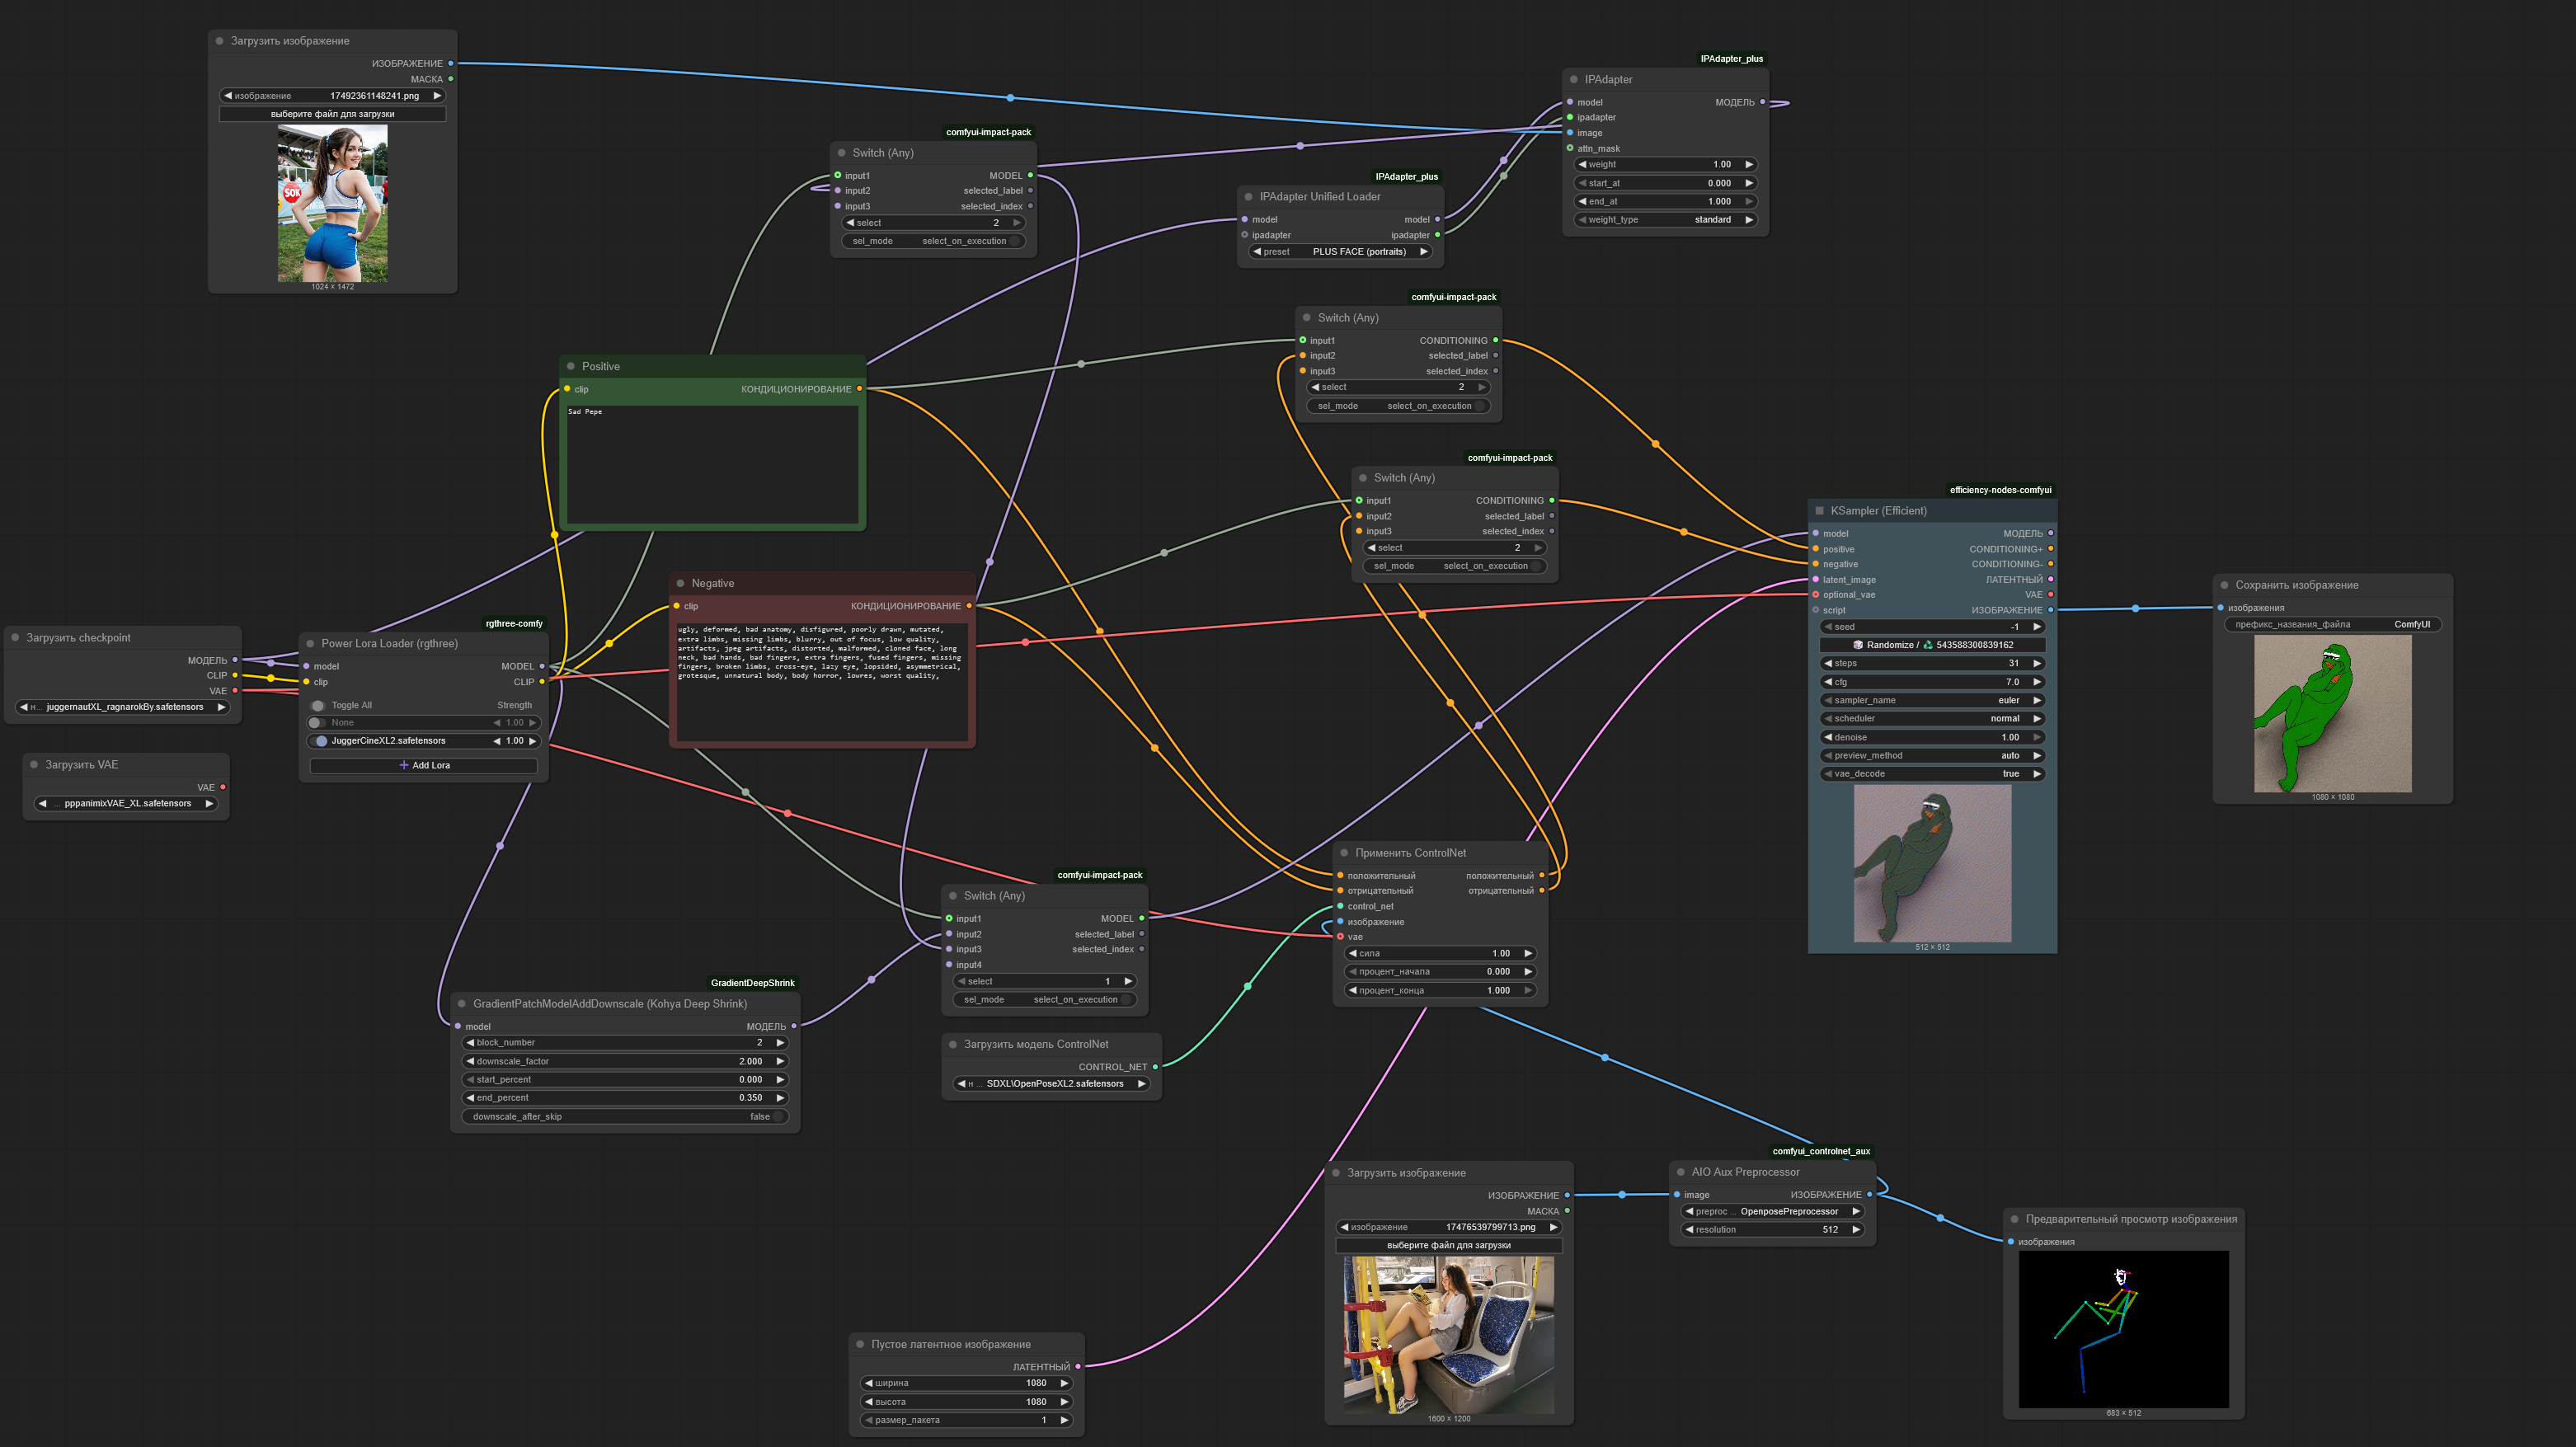Click the right arrow of block_number in Kohya Deep Shrink
Viewport: 2576px width, 1447px height.
pyautogui.click(x=781, y=1042)
